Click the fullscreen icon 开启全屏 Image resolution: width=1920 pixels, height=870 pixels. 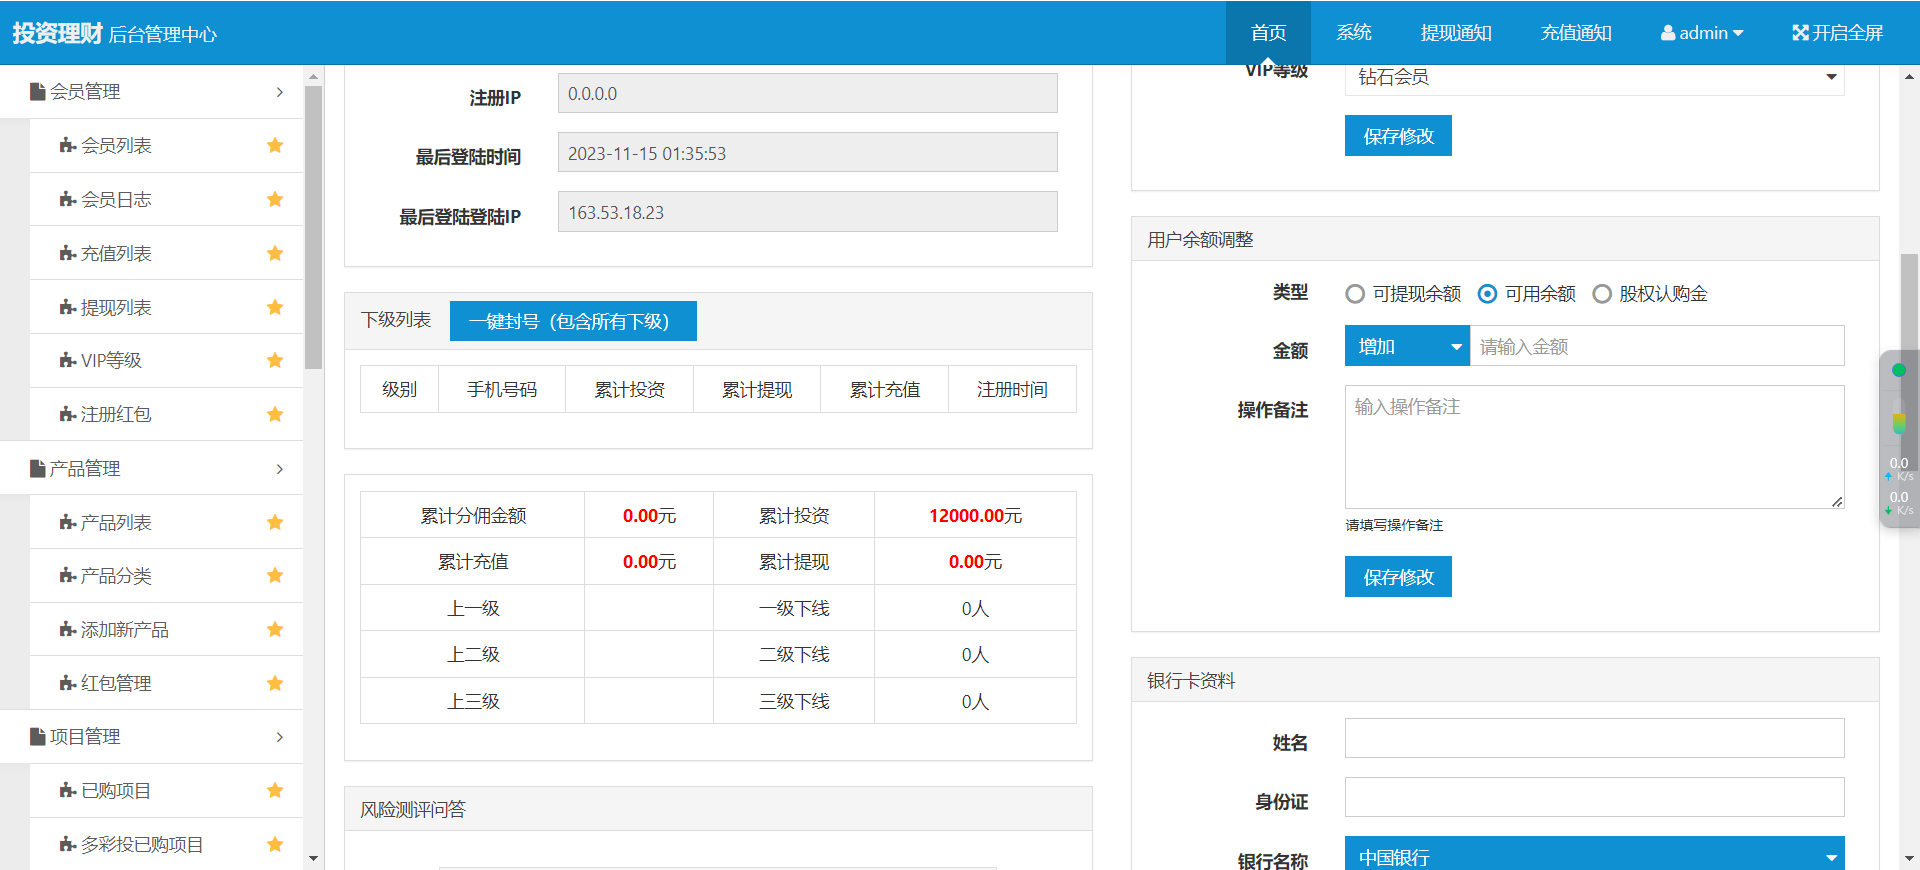coord(1800,33)
